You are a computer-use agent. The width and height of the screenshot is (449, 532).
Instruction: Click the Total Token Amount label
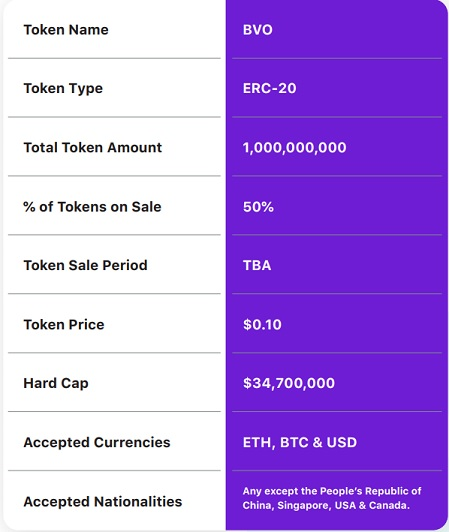93,148
